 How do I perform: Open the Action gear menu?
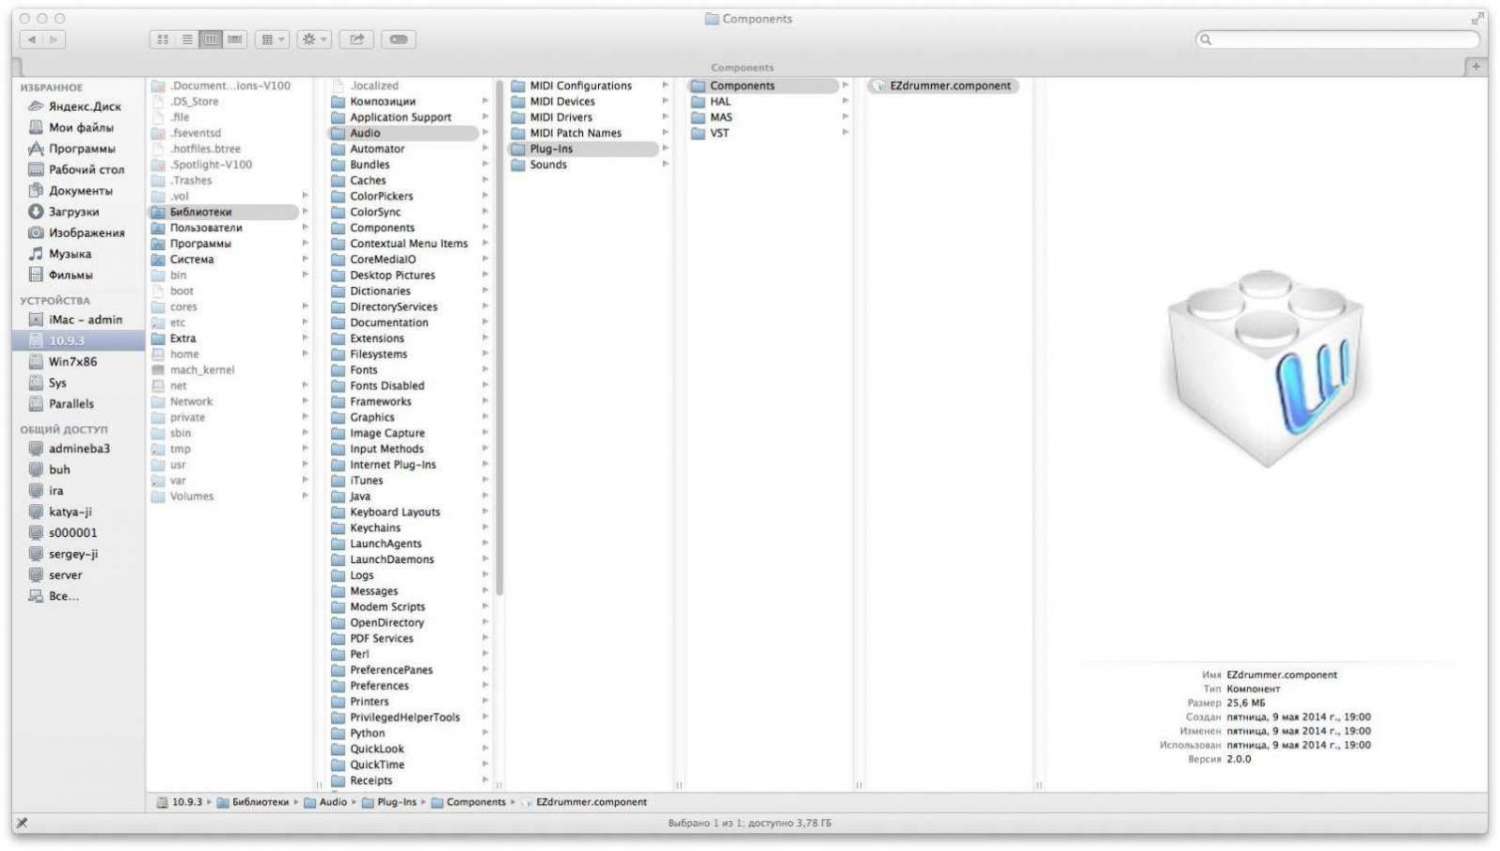pos(314,39)
